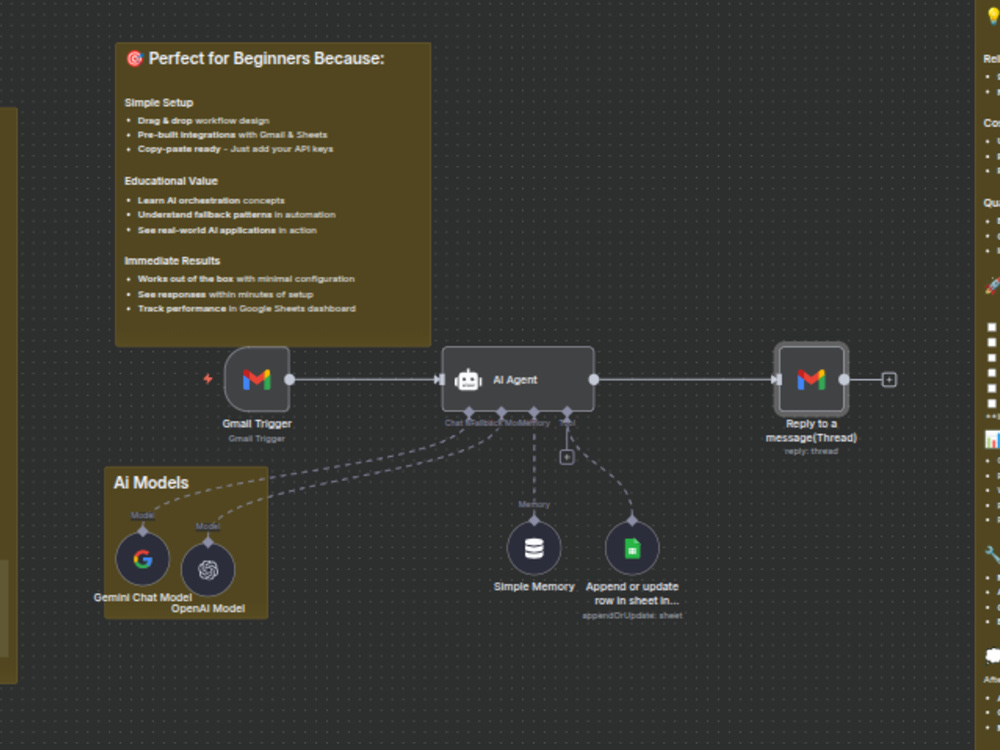Image resolution: width=1000 pixels, height=750 pixels.
Task: Click AI Agent Fallback Model diamond connector
Action: pos(501,412)
